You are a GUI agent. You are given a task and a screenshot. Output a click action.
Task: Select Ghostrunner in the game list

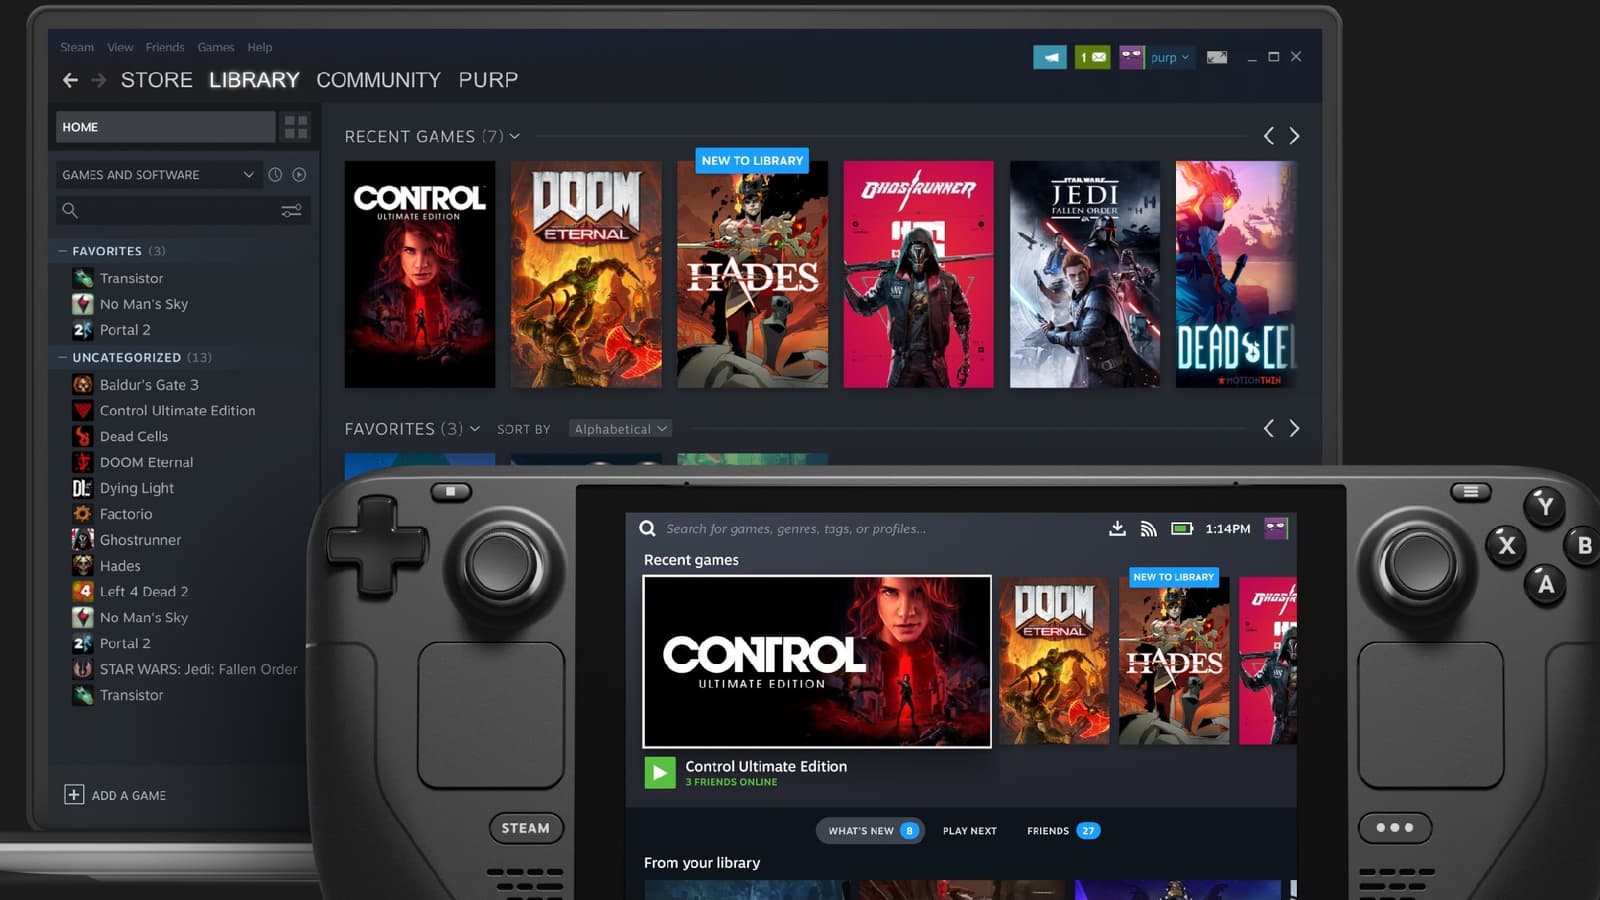[140, 540]
